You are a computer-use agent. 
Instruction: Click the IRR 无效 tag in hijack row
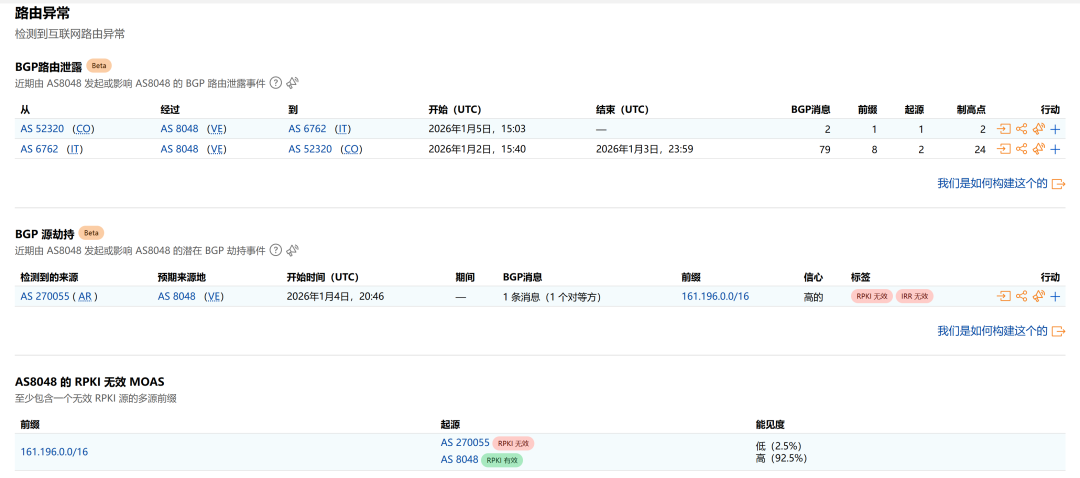(914, 296)
